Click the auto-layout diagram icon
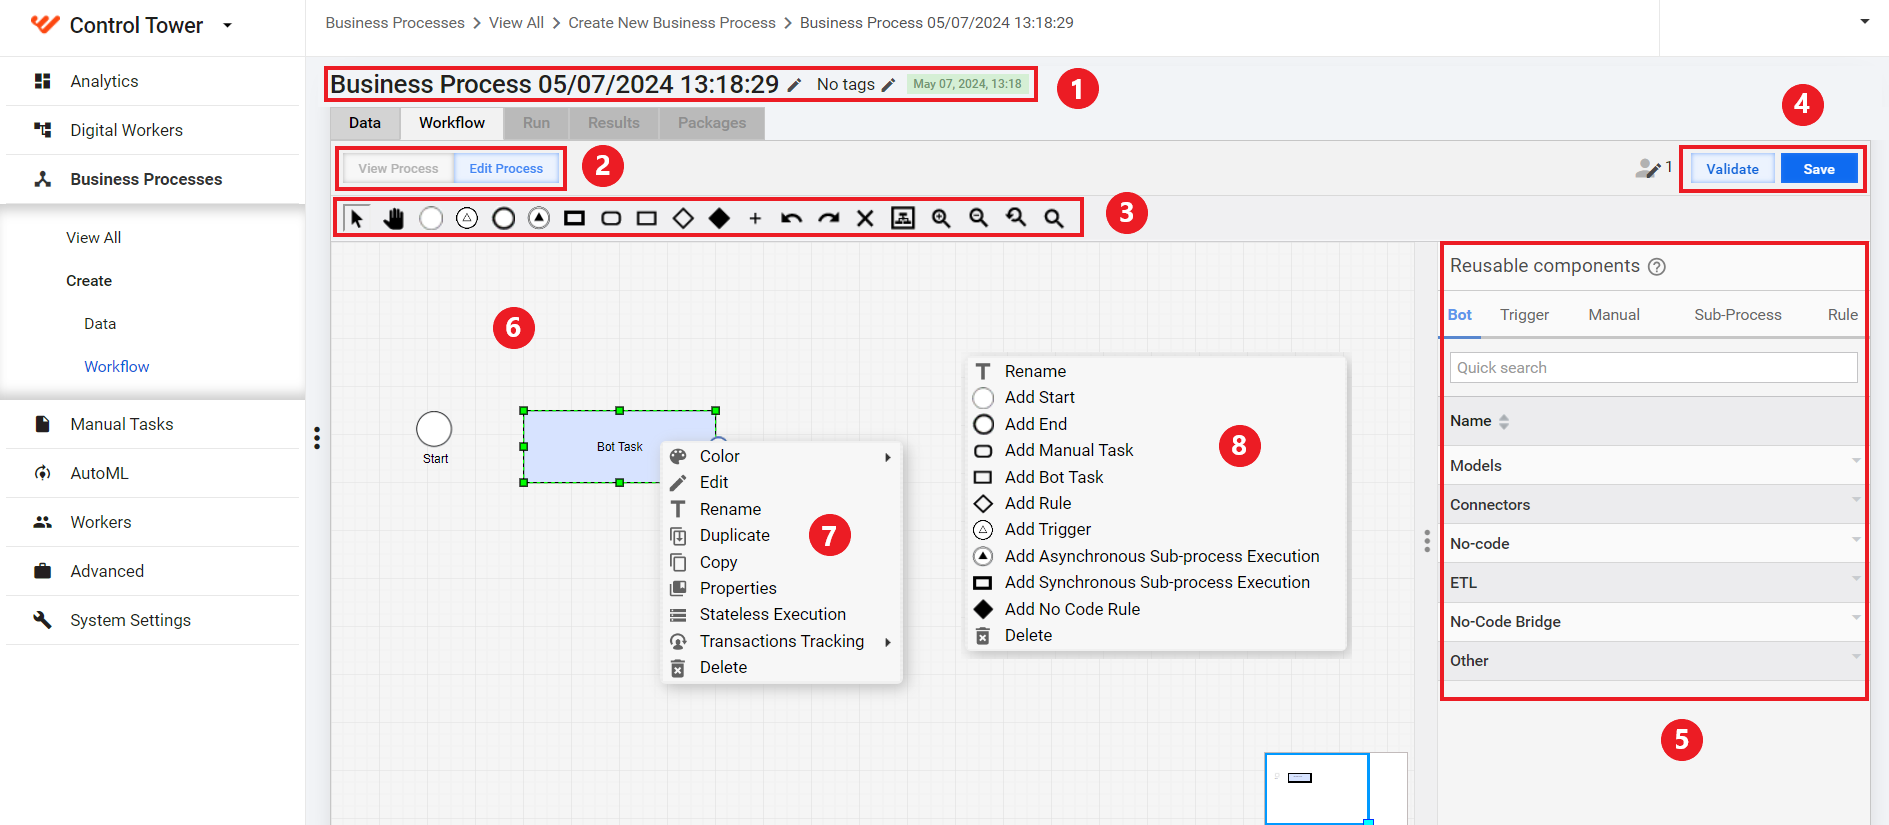 903,218
